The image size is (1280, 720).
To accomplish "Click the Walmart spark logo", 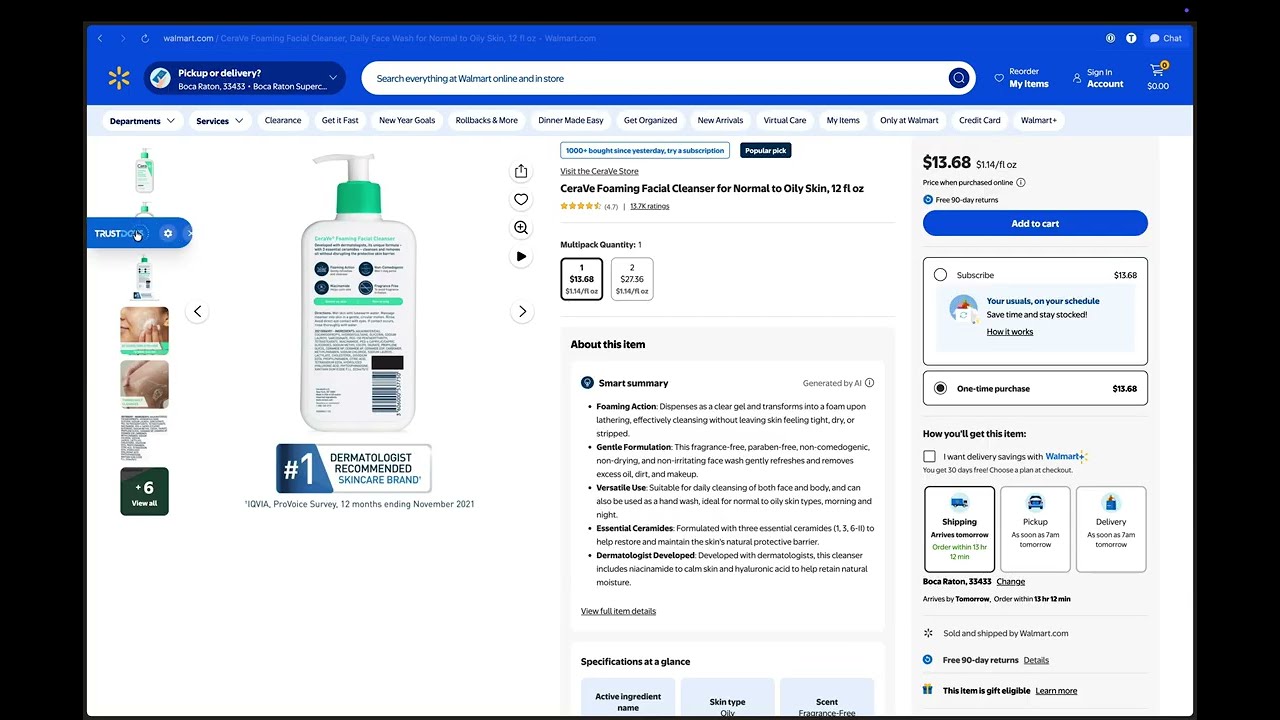I will coord(119,78).
